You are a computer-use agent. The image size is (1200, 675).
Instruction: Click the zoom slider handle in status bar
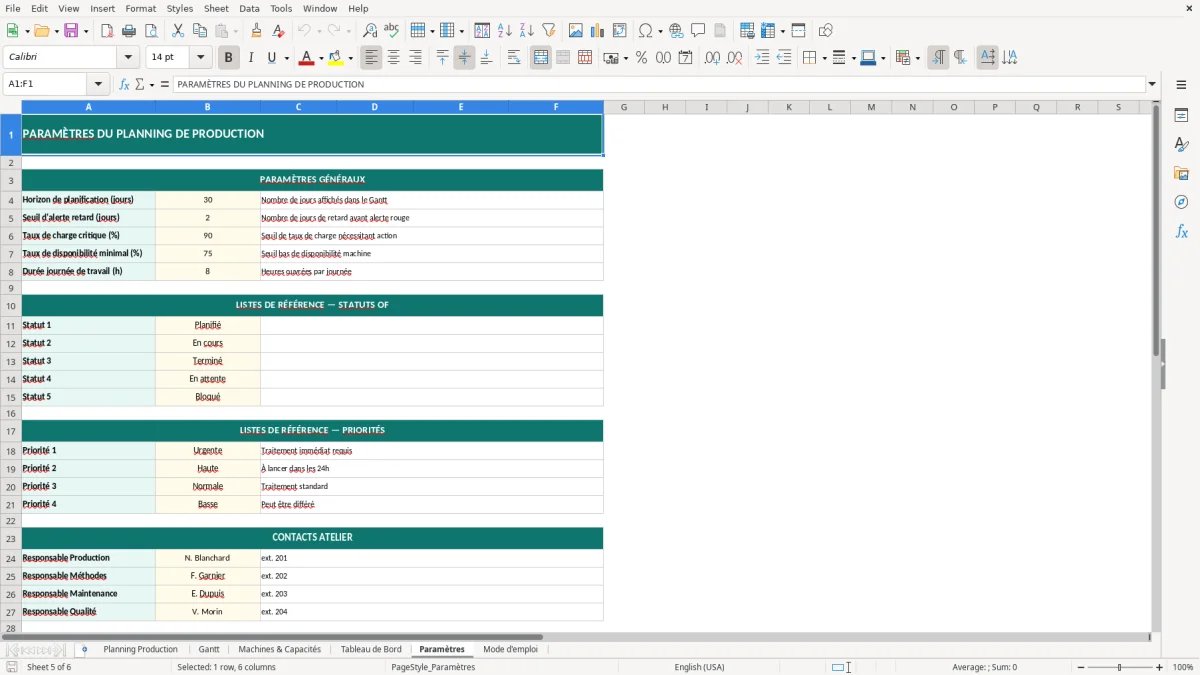click(1119, 667)
